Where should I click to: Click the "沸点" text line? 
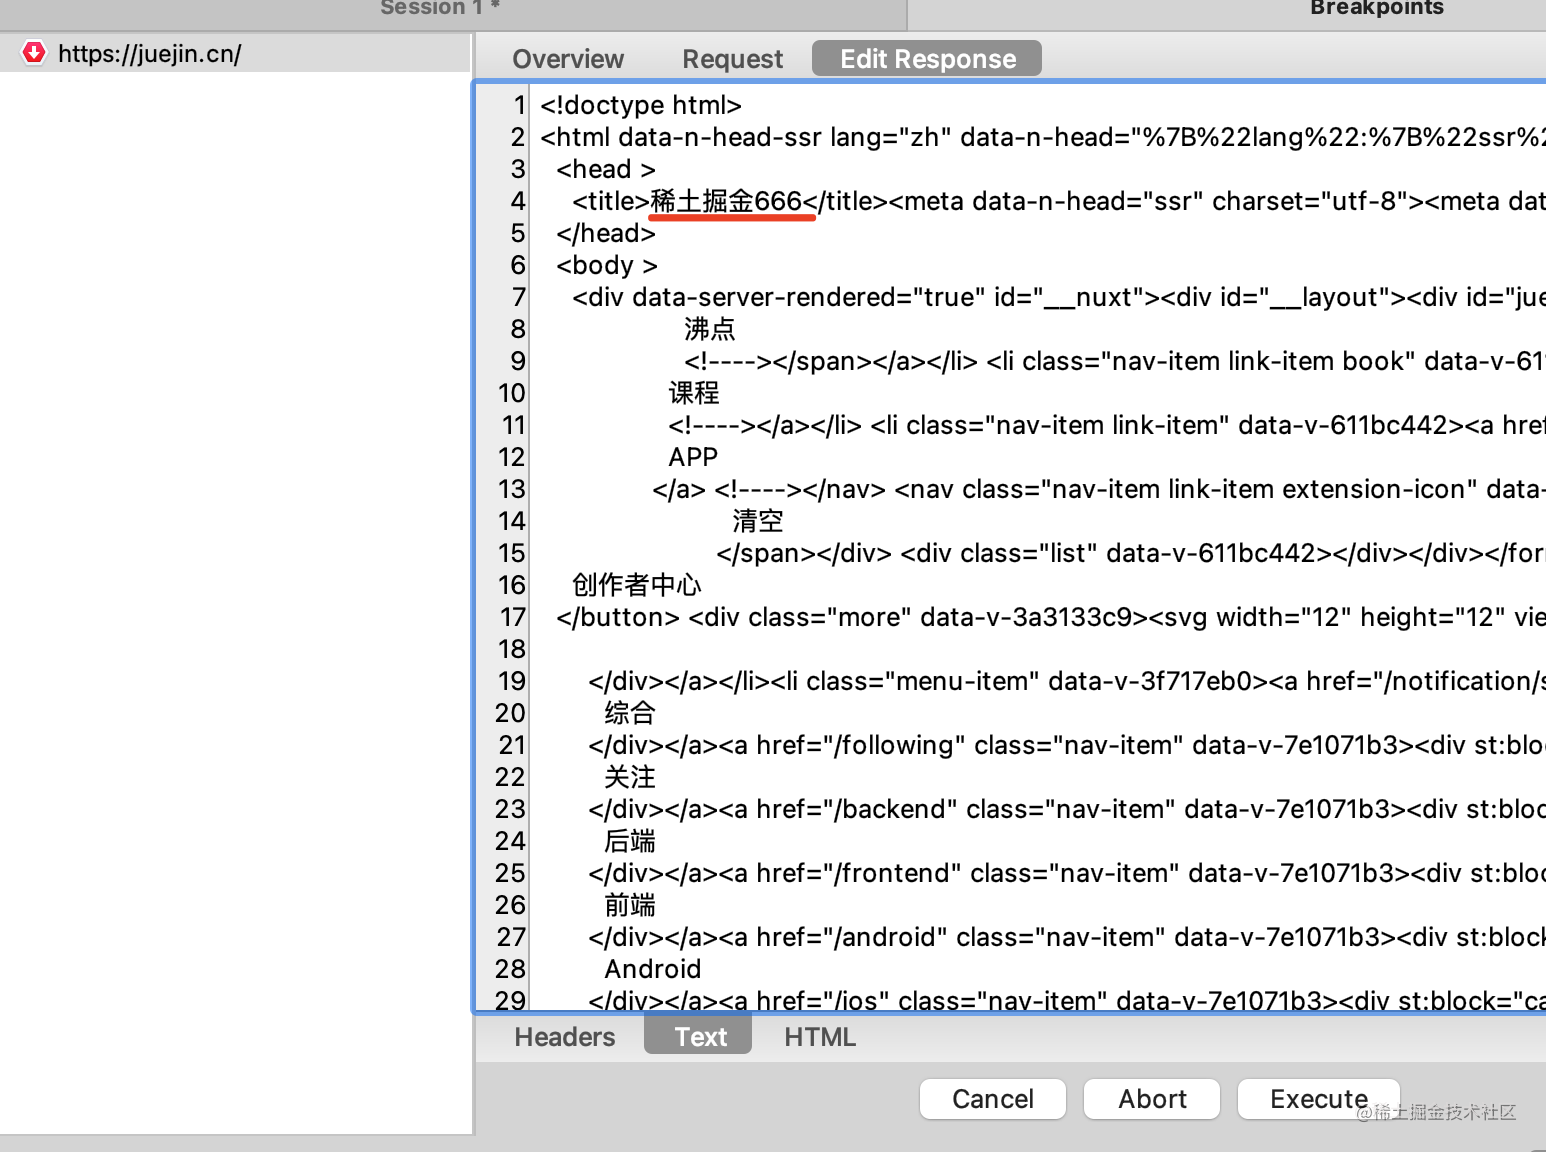(x=710, y=329)
